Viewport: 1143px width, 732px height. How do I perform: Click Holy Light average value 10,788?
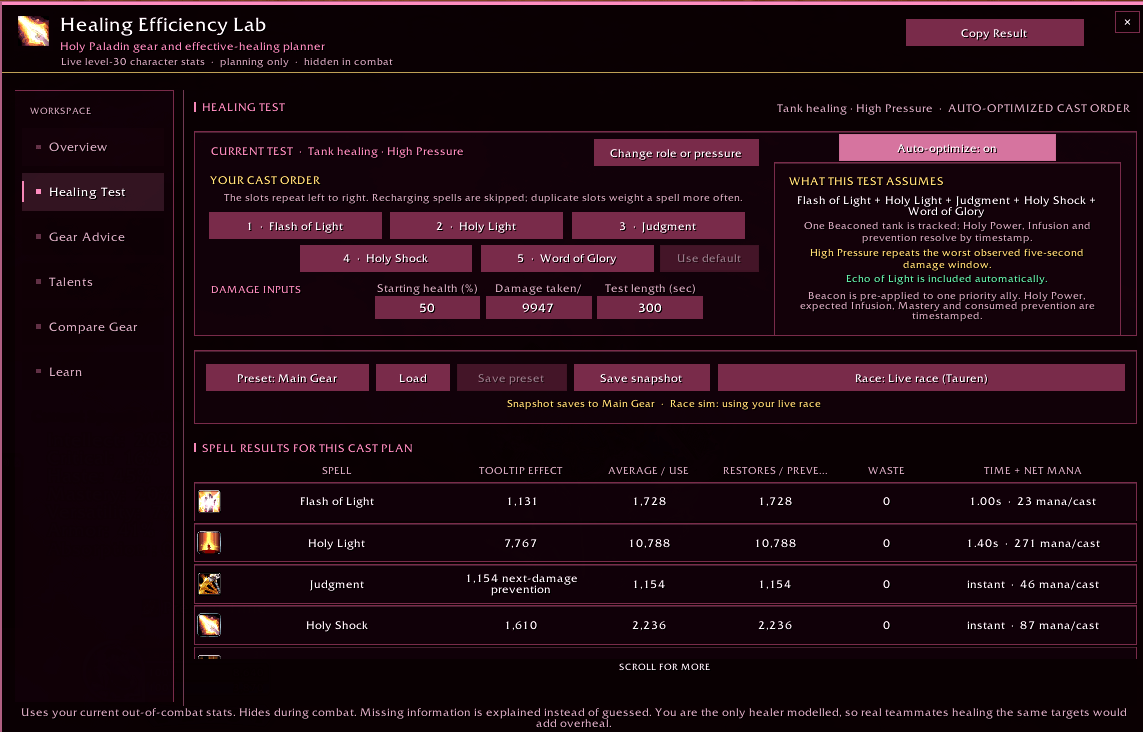[x=649, y=543]
